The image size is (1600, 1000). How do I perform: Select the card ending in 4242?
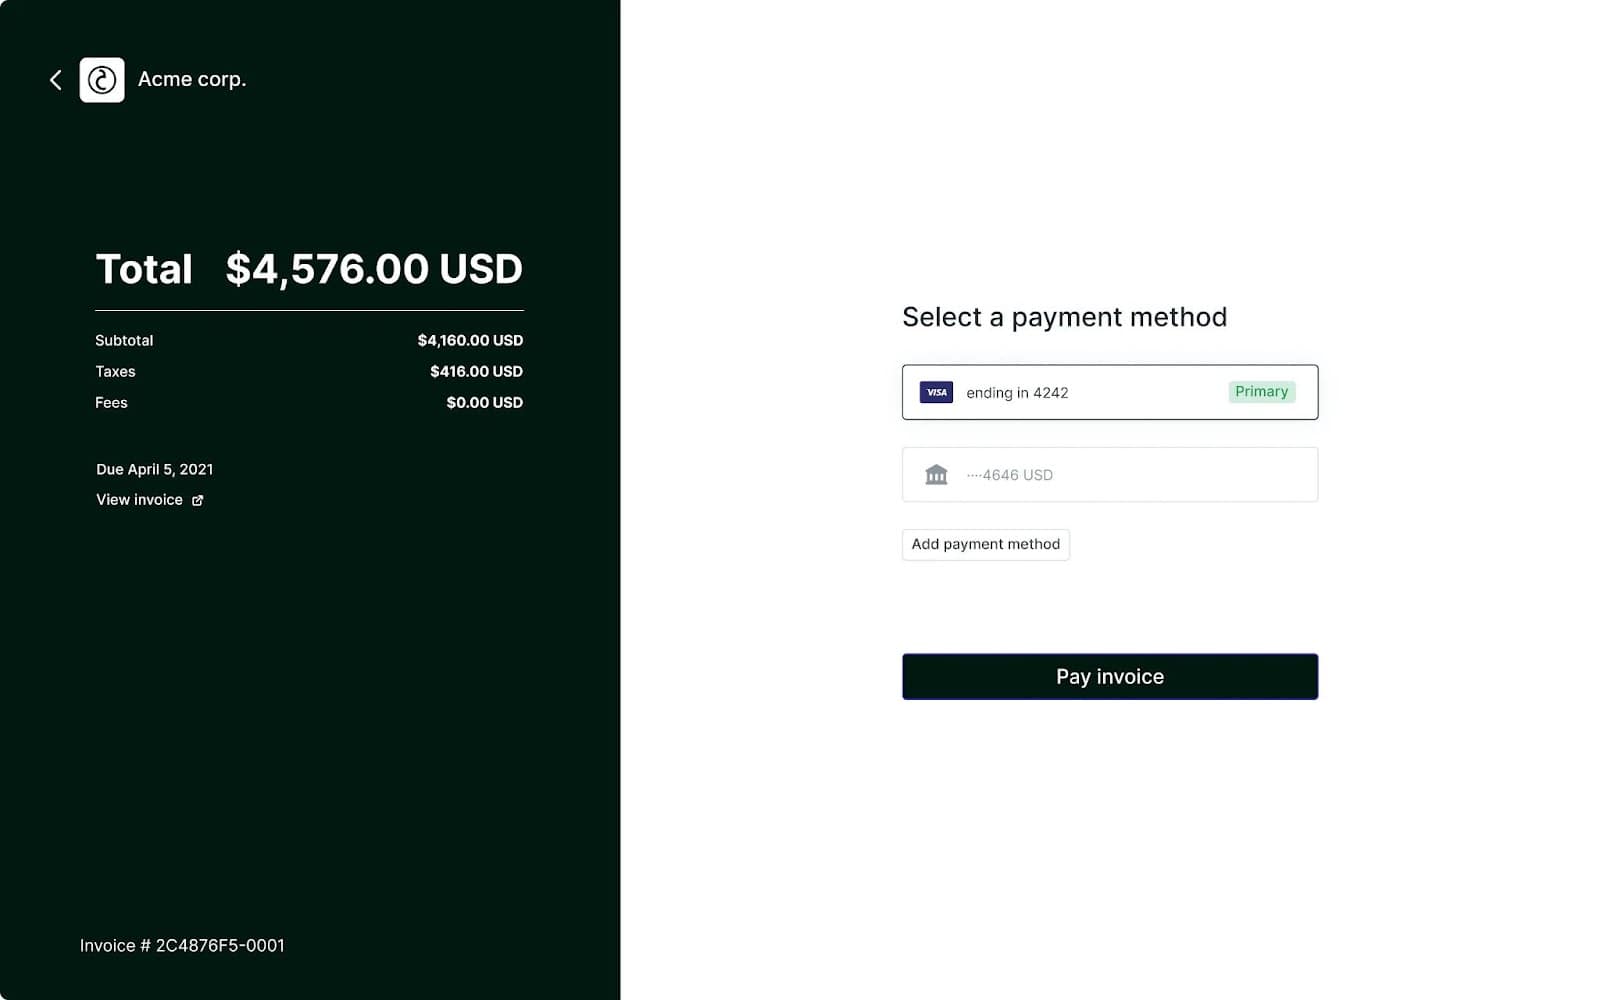[1110, 392]
